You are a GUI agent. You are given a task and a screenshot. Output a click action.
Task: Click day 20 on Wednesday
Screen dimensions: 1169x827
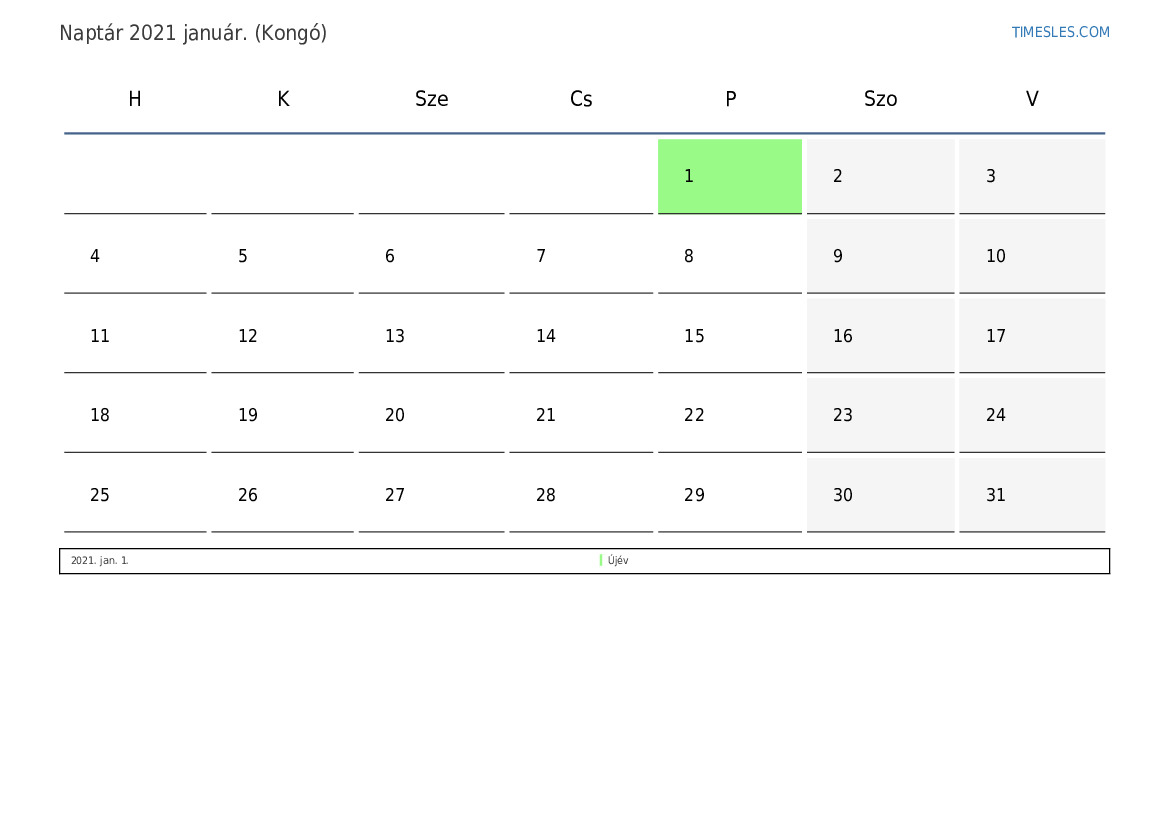pyautogui.click(x=431, y=415)
